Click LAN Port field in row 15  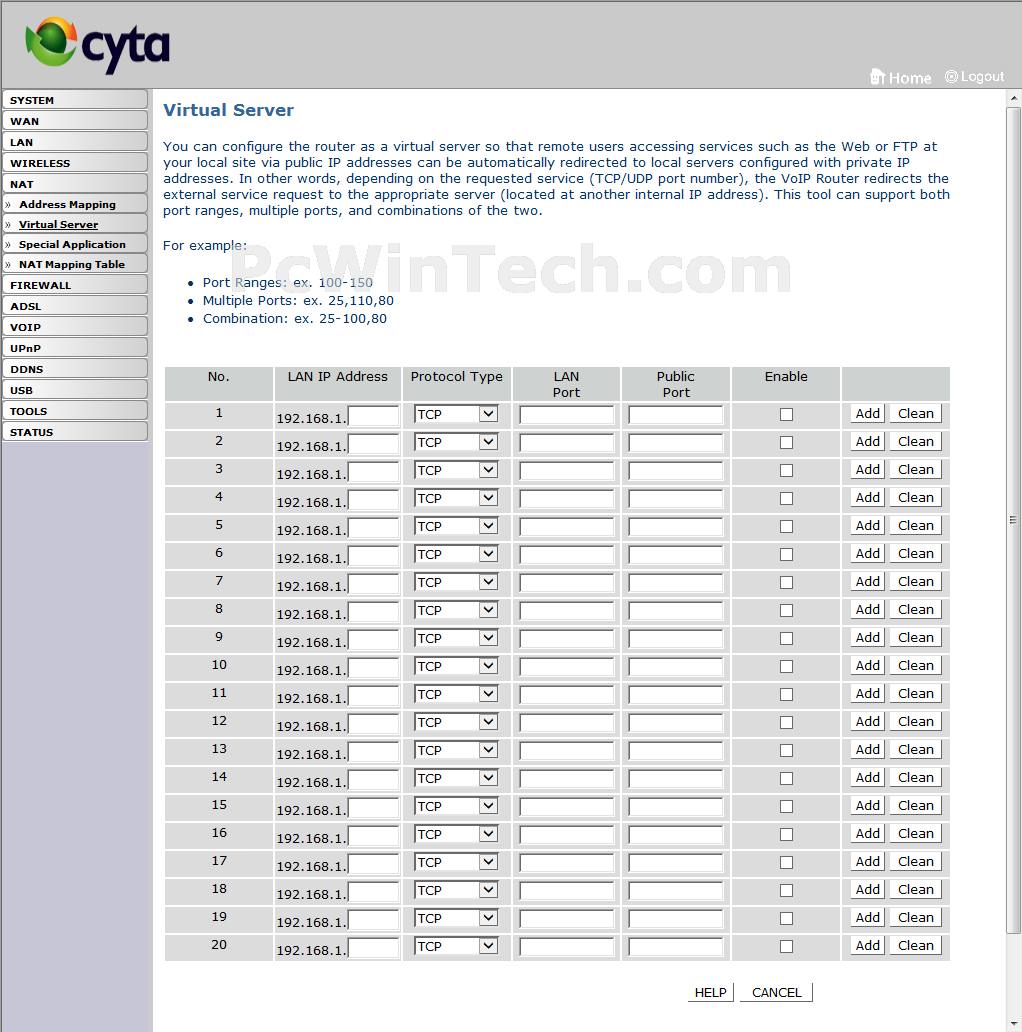566,807
